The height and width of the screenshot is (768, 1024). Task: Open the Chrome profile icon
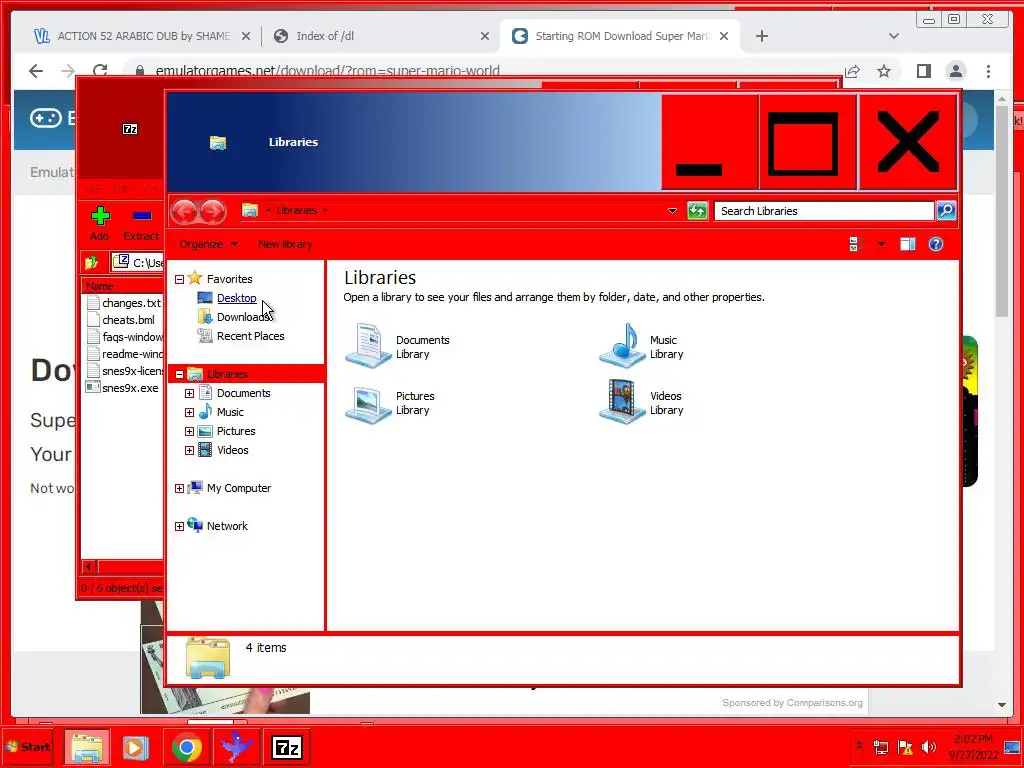(956, 71)
